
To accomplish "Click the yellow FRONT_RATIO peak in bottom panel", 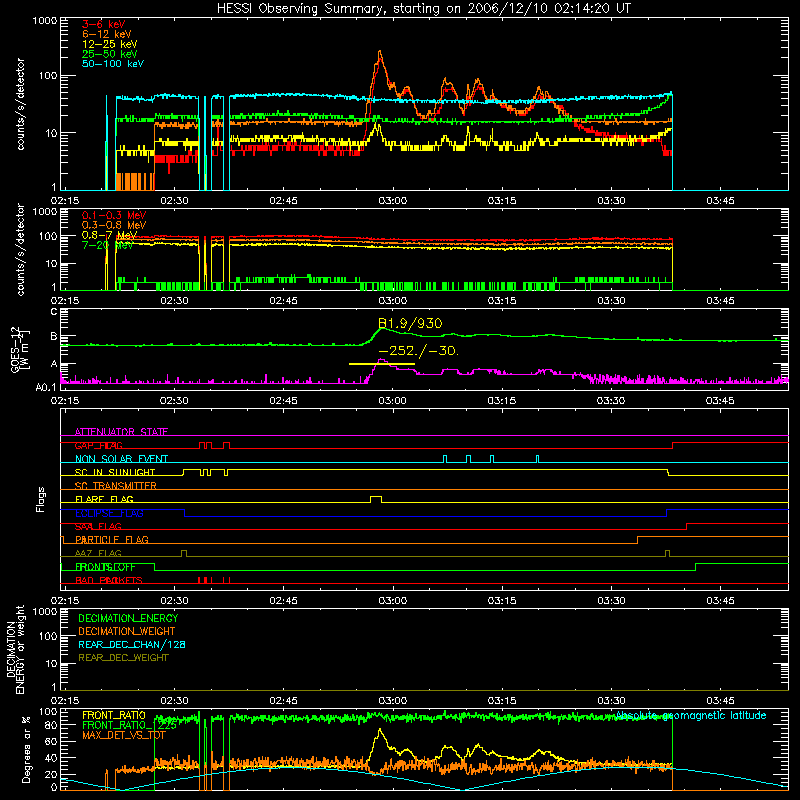I will [379, 731].
